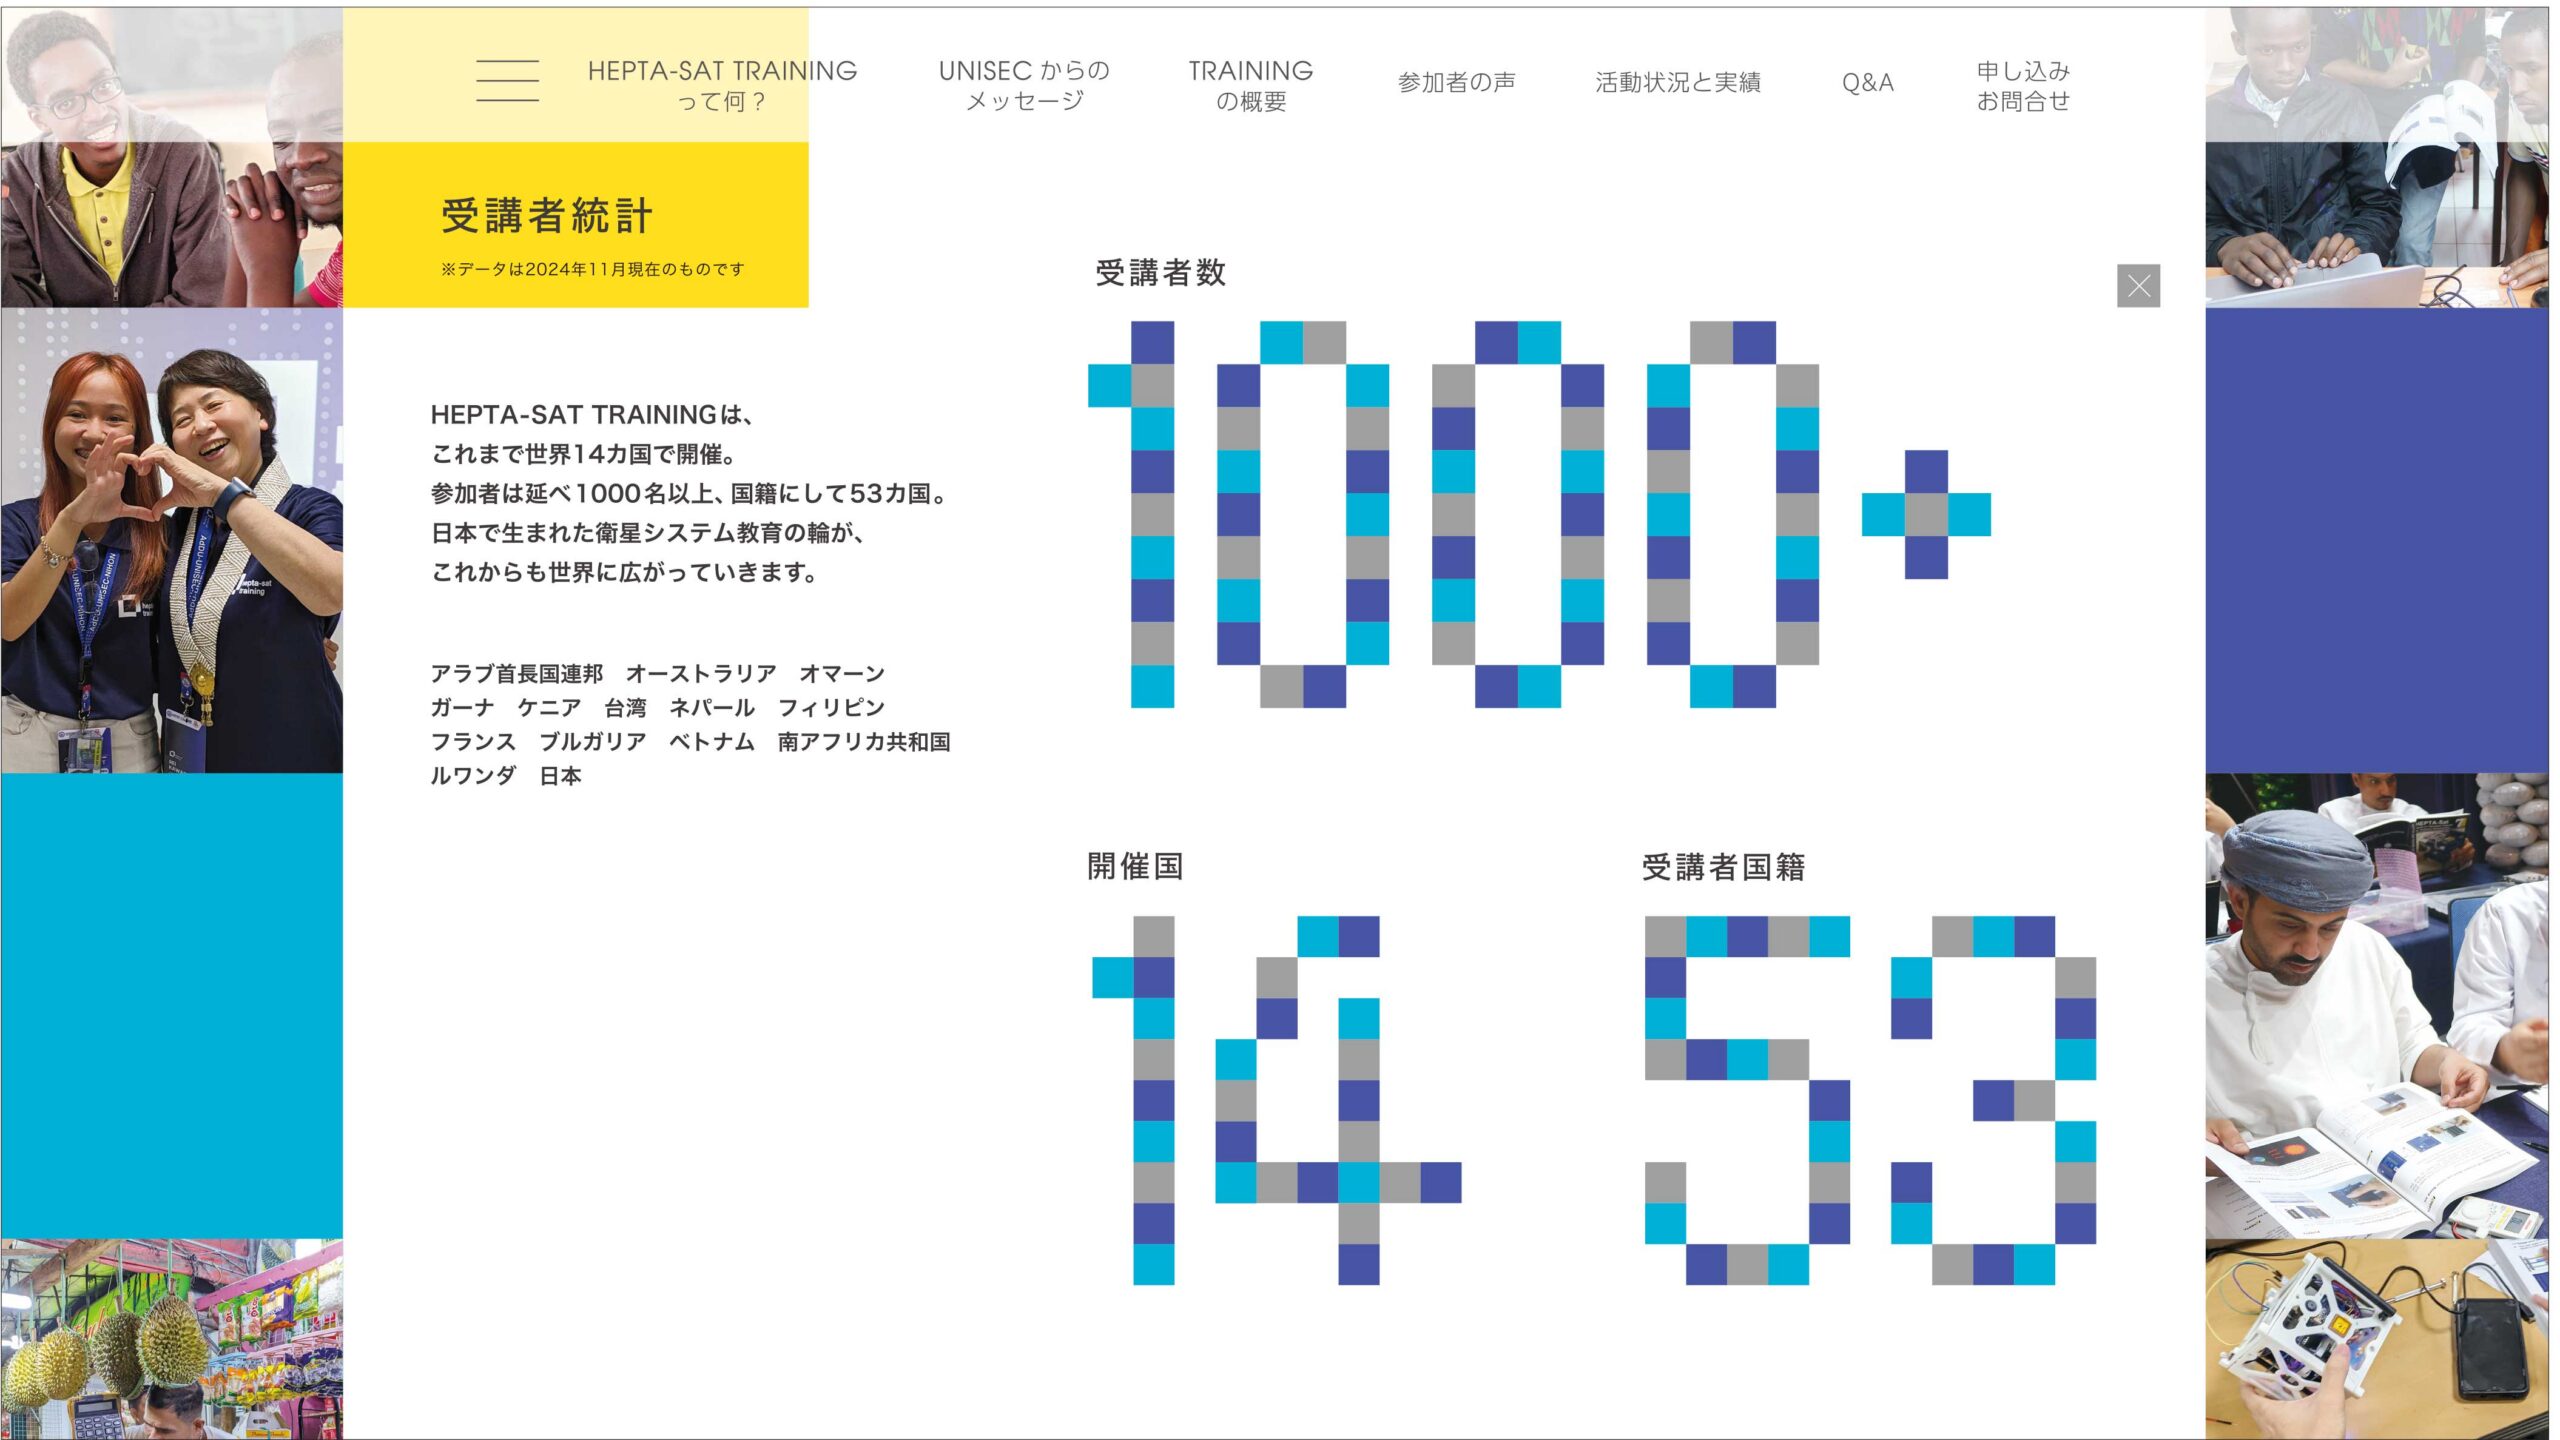The width and height of the screenshot is (2560, 1440).
Task: Open photo of hand holding satellite frame
Action: click(x=2377, y=1339)
